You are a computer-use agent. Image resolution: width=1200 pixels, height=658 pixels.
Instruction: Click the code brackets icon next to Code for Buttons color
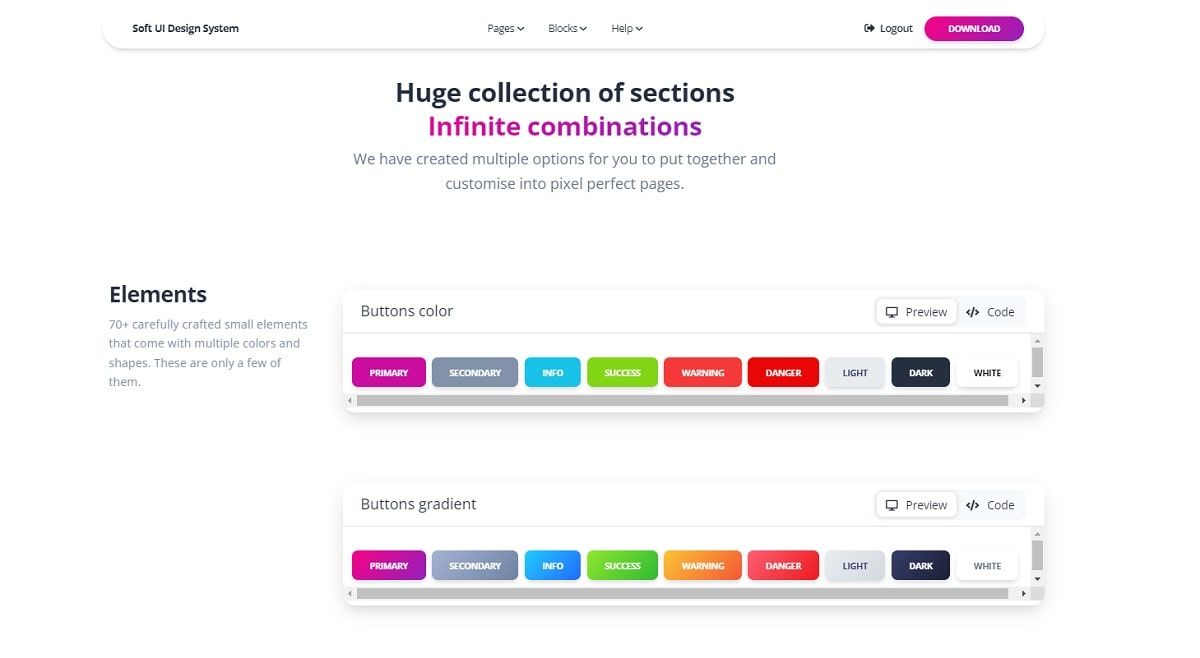tap(971, 311)
